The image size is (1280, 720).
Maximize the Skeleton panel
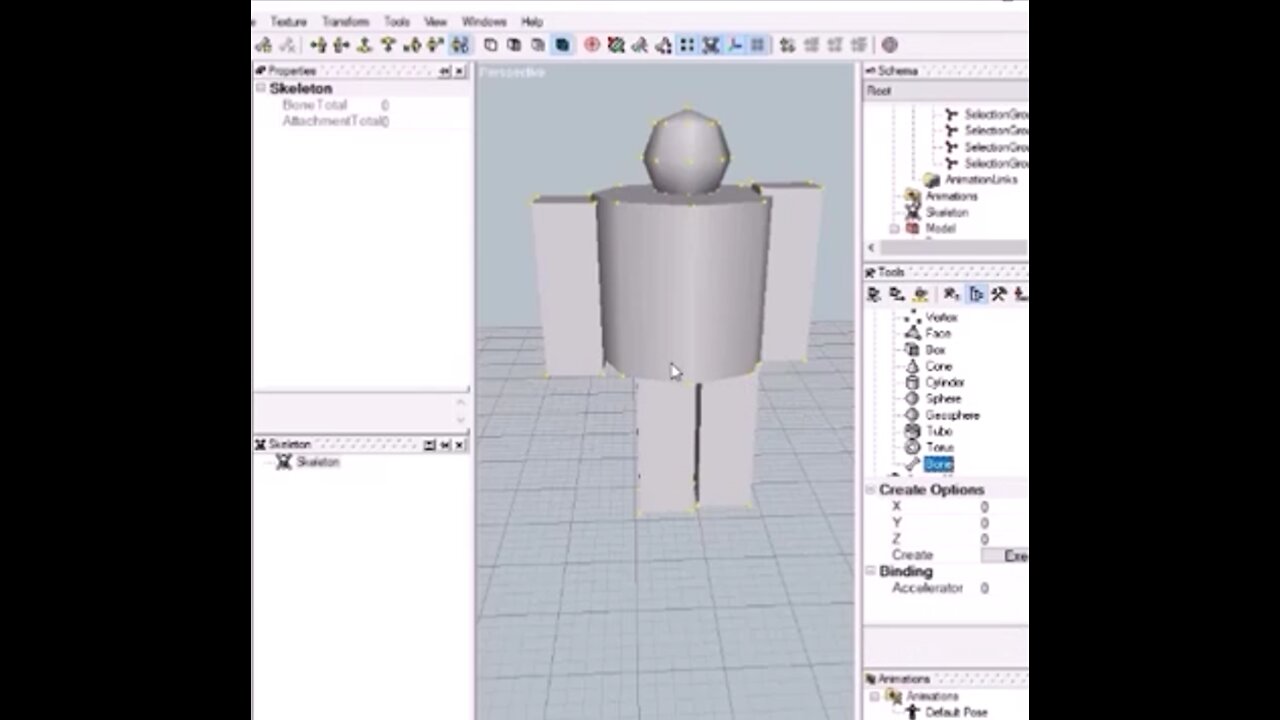pyautogui.click(x=429, y=444)
